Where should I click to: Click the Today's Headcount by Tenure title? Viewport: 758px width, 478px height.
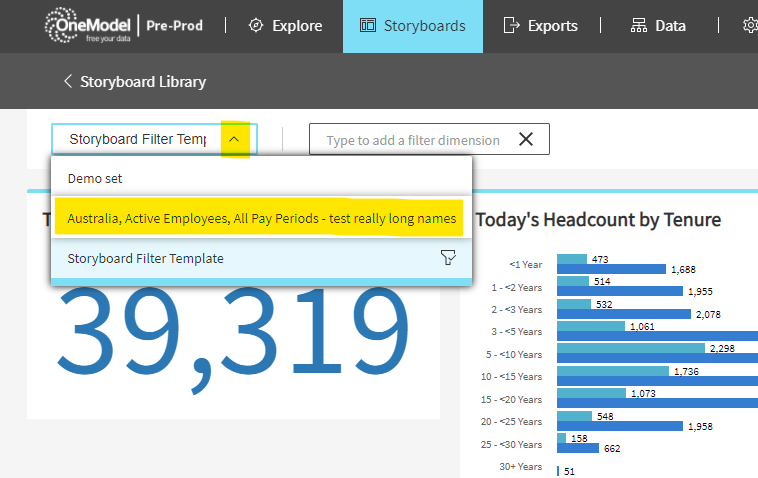[x=598, y=220]
